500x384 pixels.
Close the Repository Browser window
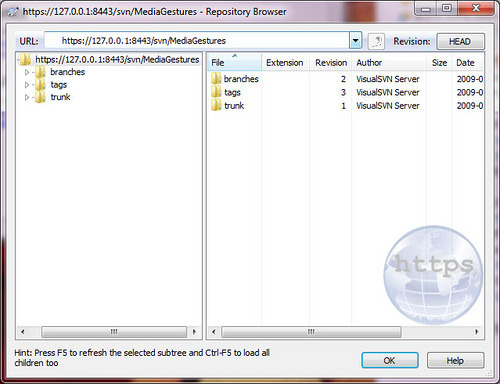coord(476,9)
